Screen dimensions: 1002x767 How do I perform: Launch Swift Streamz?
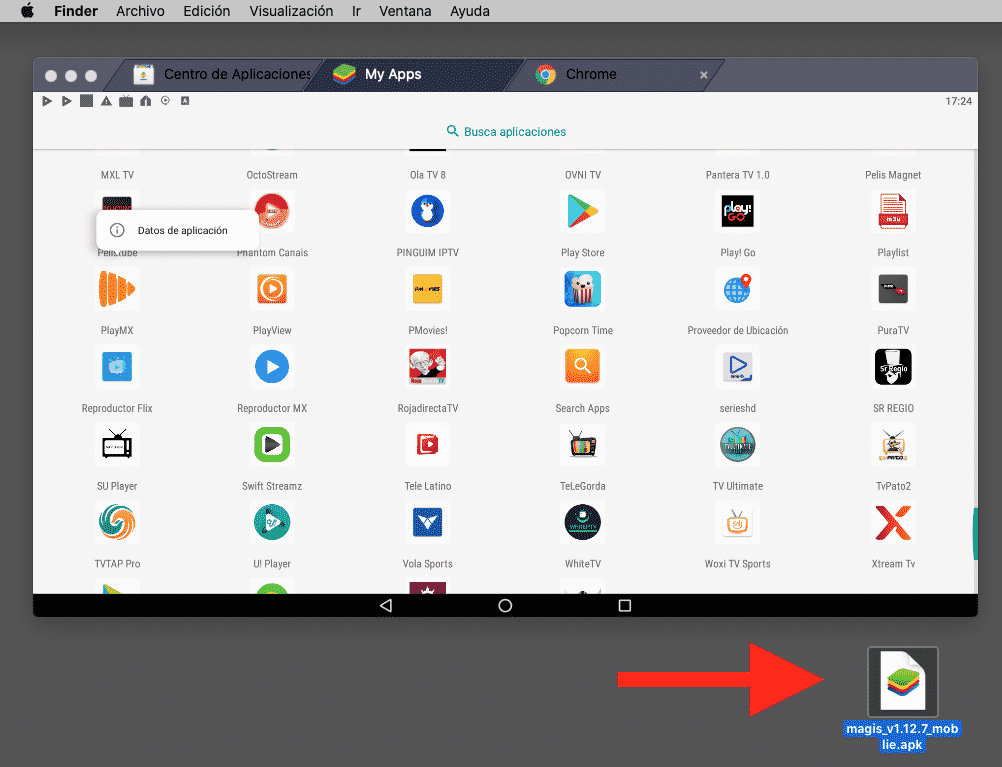tap(271, 444)
